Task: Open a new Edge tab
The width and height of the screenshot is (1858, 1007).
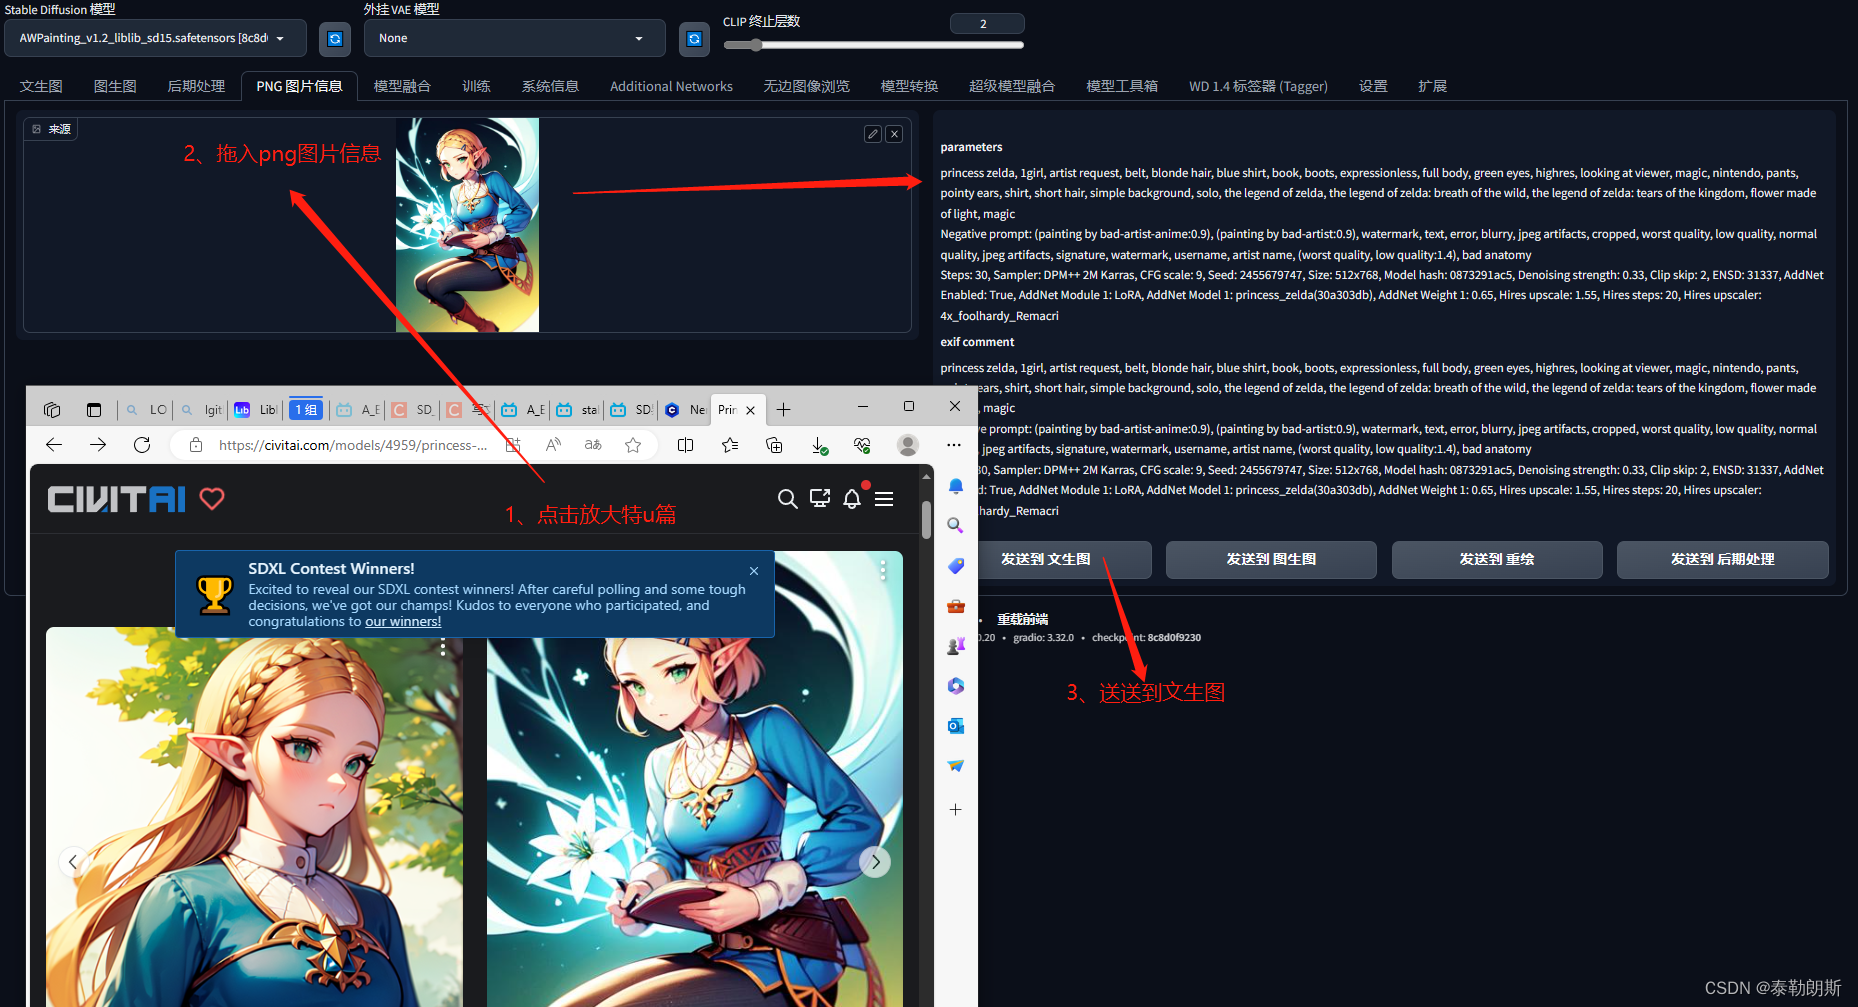Action: click(784, 410)
